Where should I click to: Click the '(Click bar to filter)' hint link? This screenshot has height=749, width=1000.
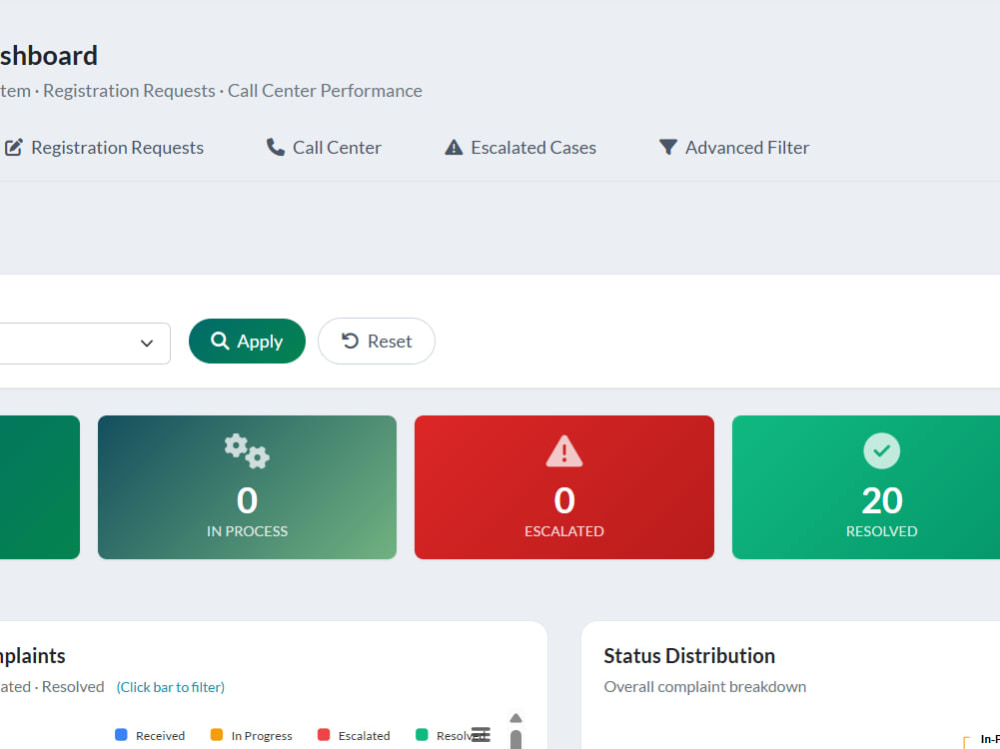pos(170,687)
